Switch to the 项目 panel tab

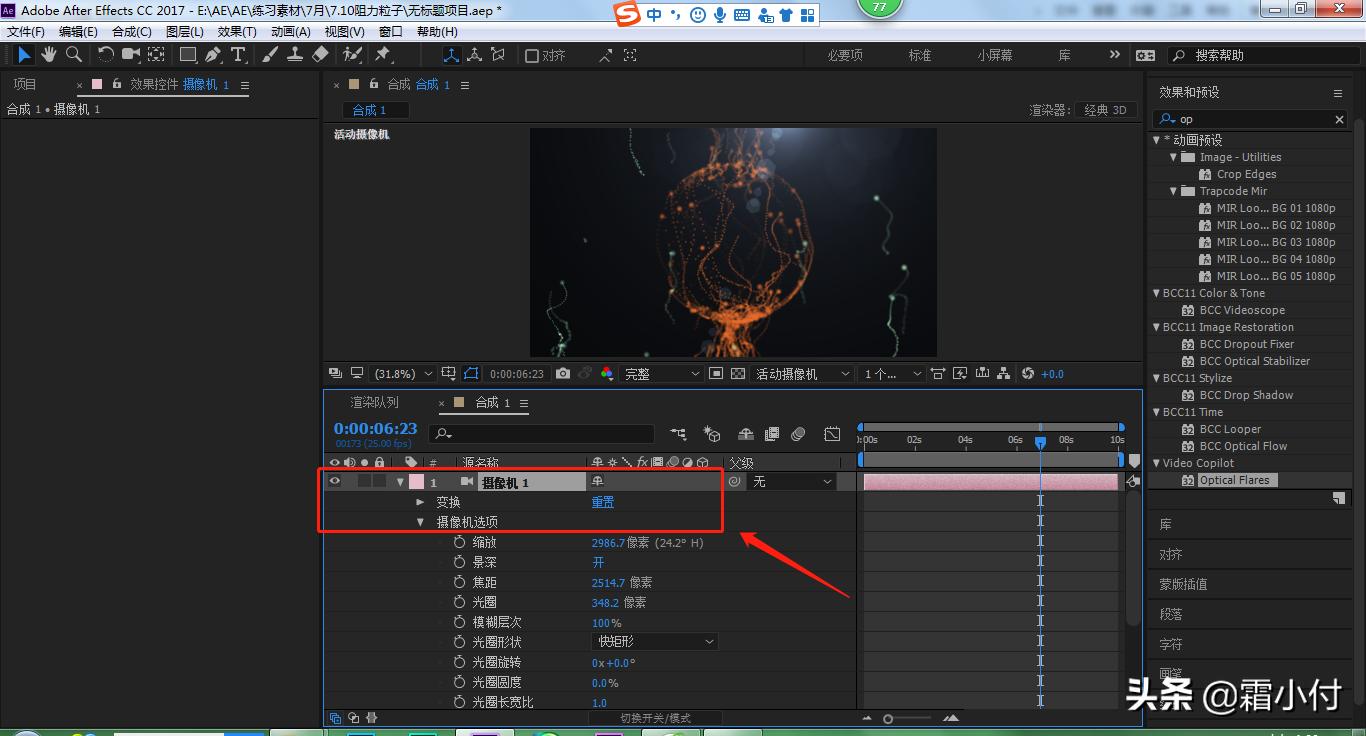coord(25,85)
